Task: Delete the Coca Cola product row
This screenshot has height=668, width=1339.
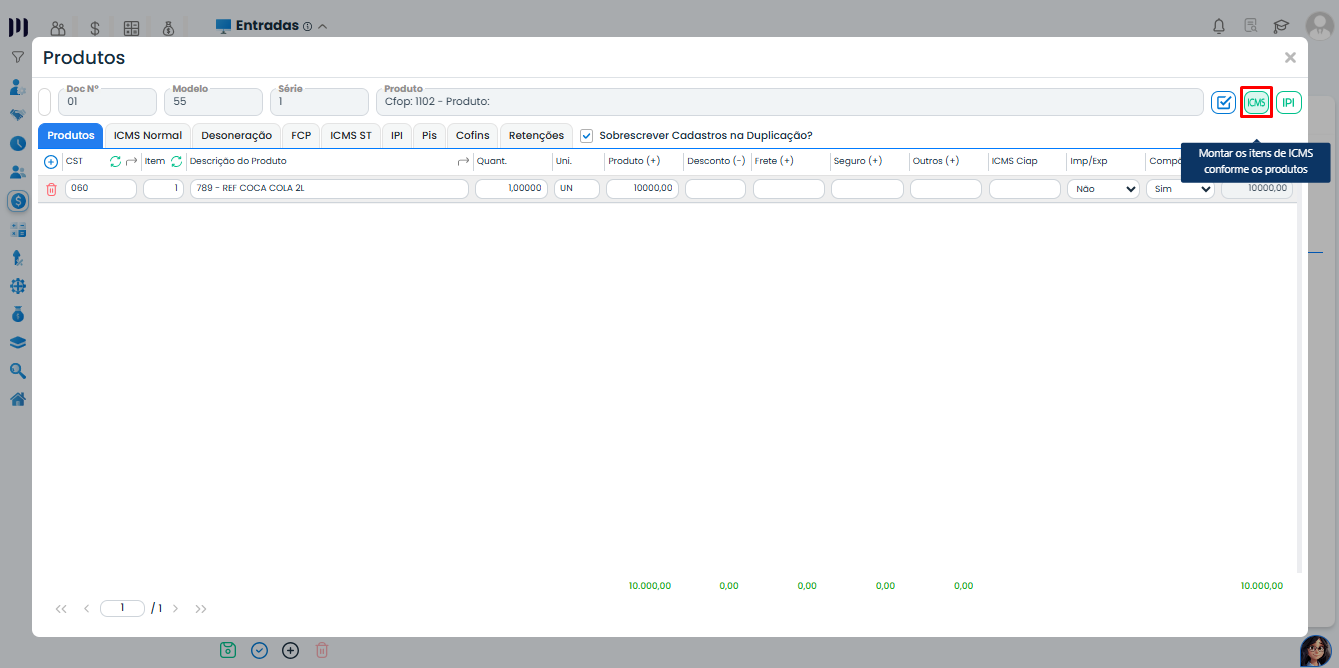Action: coord(51,189)
